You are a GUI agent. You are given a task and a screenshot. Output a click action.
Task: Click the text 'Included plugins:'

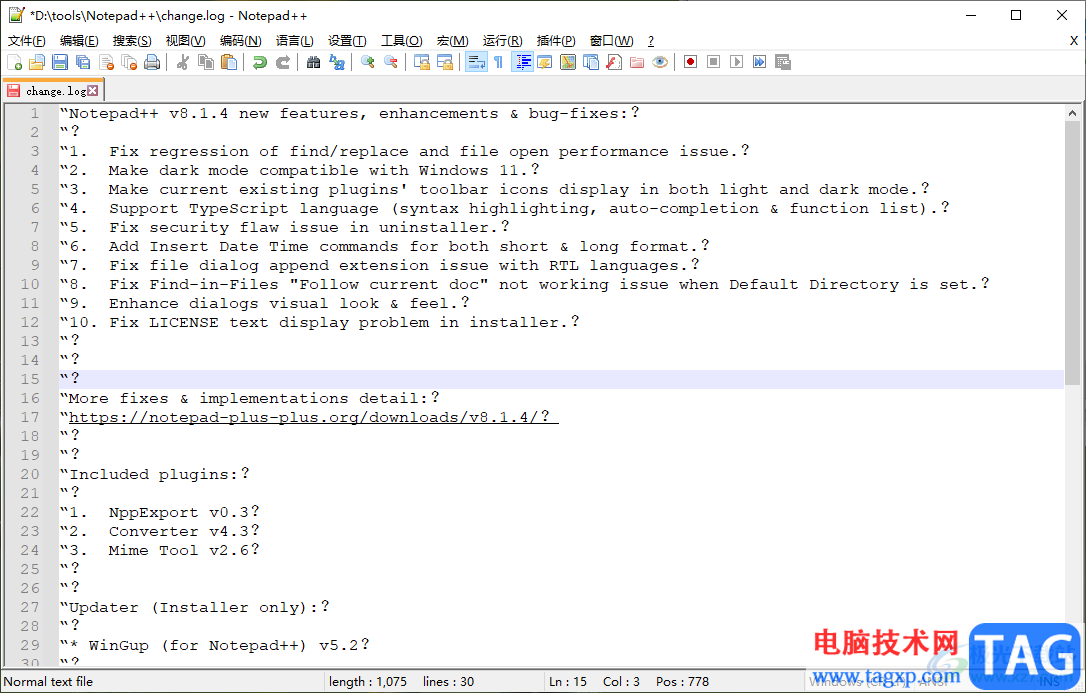coord(152,474)
